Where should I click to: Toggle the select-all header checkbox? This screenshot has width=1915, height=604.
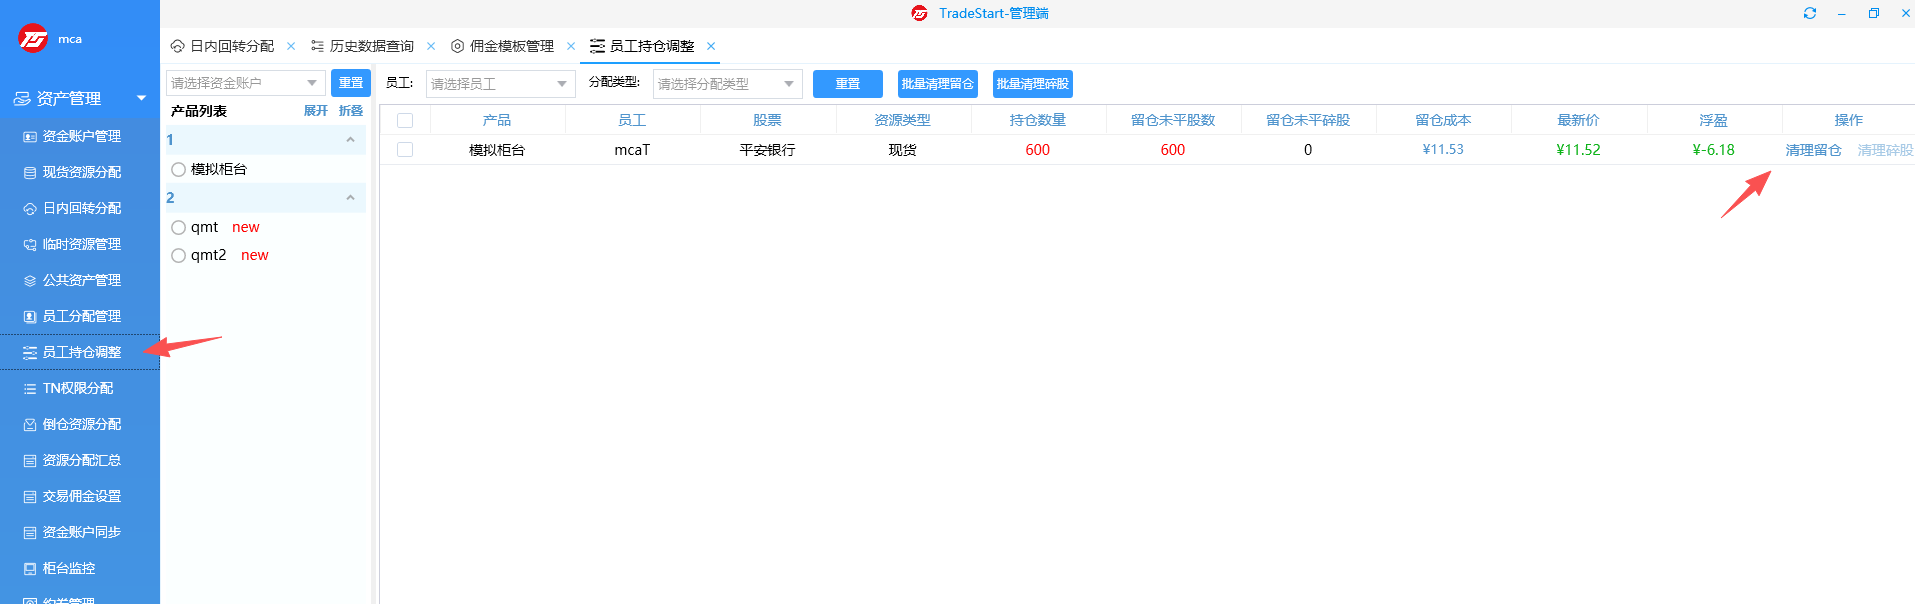pos(405,121)
